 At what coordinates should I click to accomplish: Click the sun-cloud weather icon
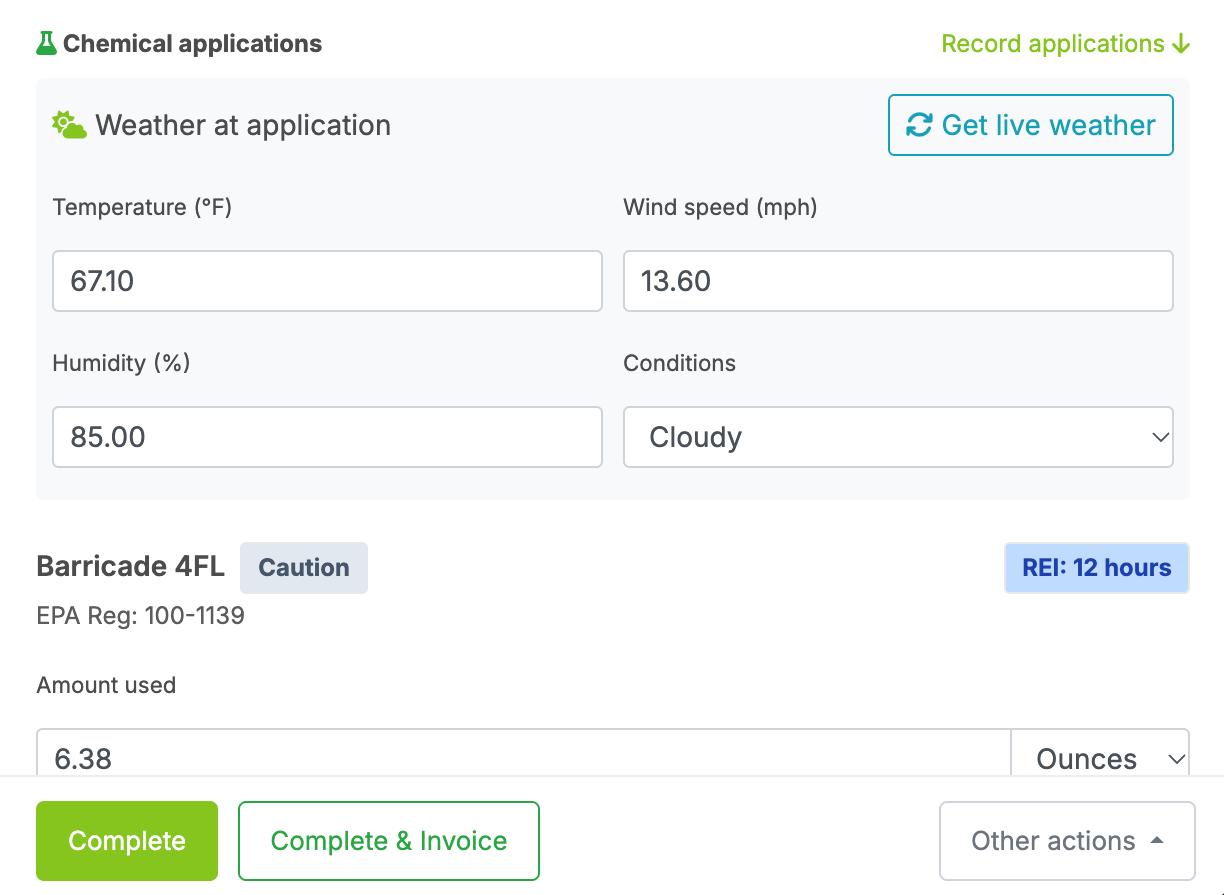(x=70, y=126)
